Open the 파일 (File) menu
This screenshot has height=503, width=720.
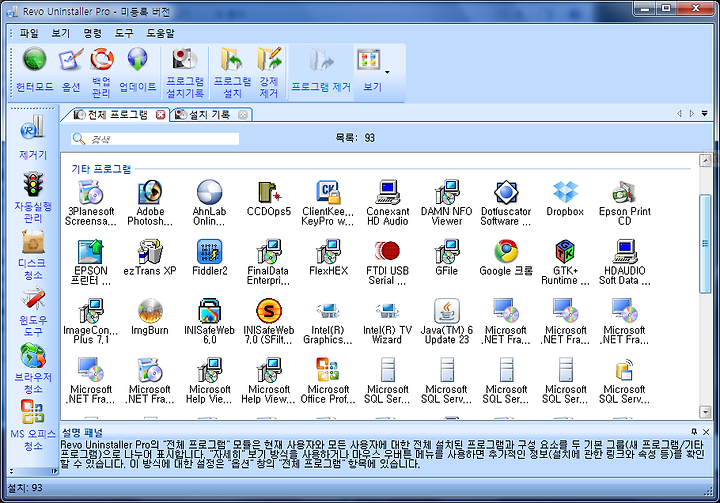coord(29,33)
